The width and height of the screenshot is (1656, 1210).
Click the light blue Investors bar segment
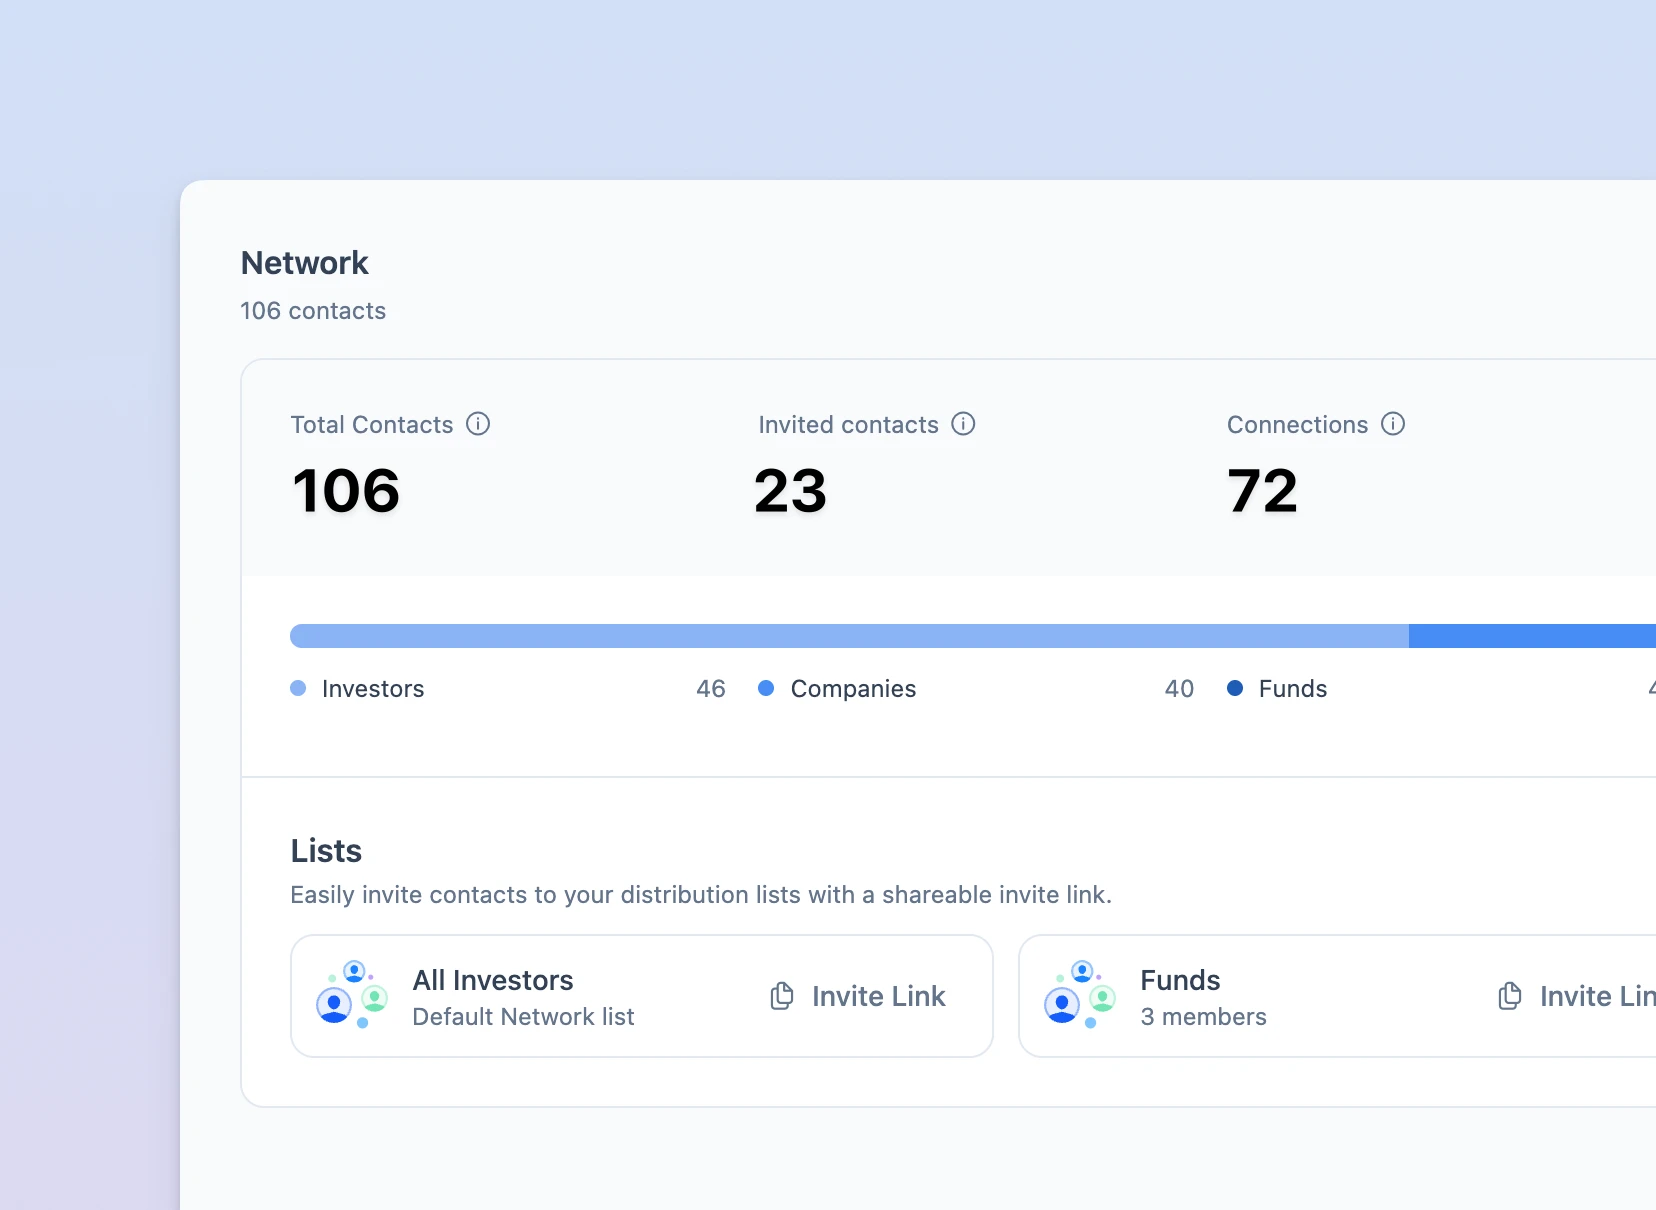tap(849, 636)
